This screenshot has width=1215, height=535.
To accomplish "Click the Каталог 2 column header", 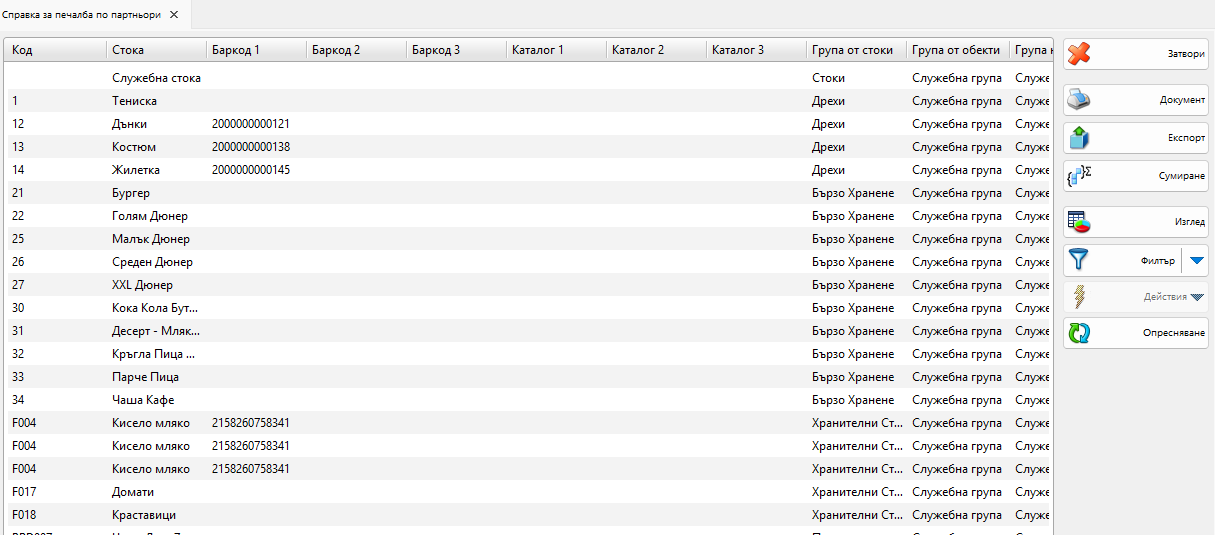I will pos(655,50).
